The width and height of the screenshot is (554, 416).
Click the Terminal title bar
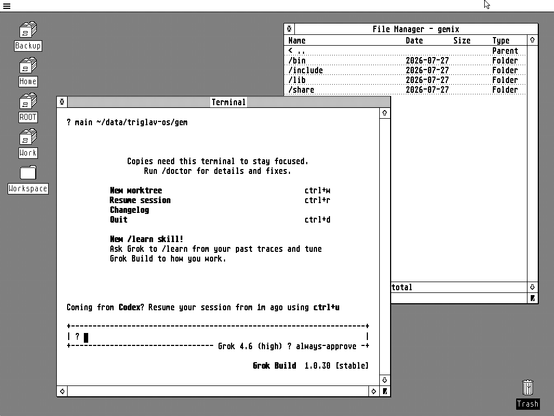229,102
